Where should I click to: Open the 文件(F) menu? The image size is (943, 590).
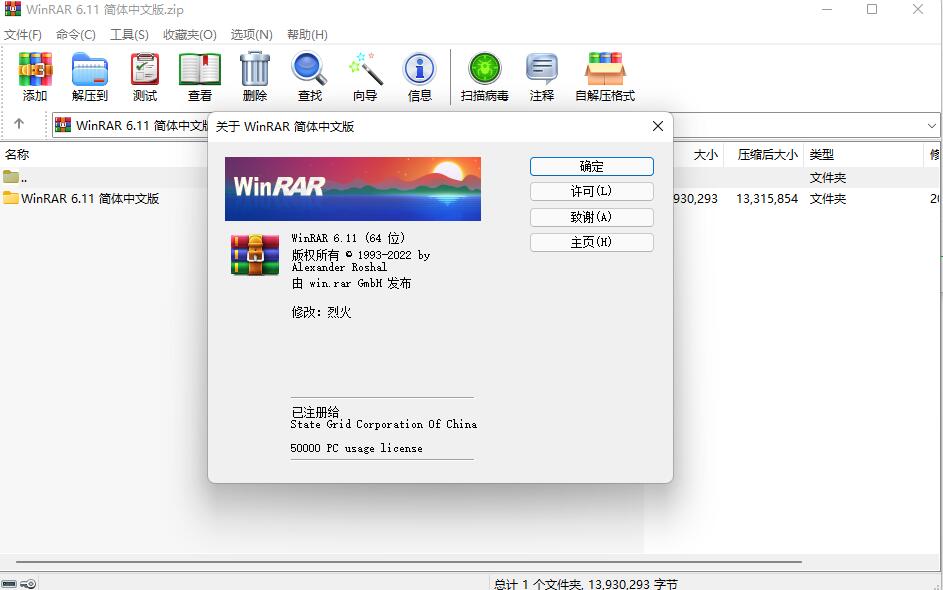coord(23,34)
